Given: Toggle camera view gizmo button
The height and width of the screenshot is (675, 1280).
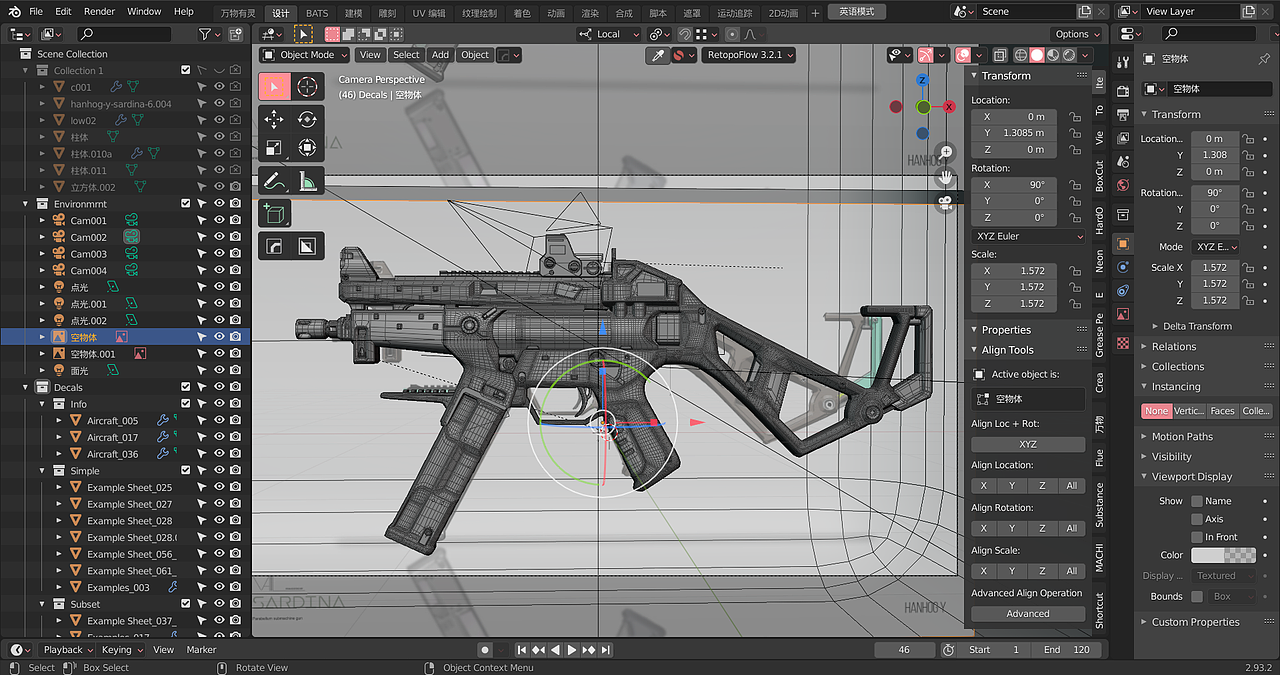Looking at the screenshot, I should tap(945, 202).
